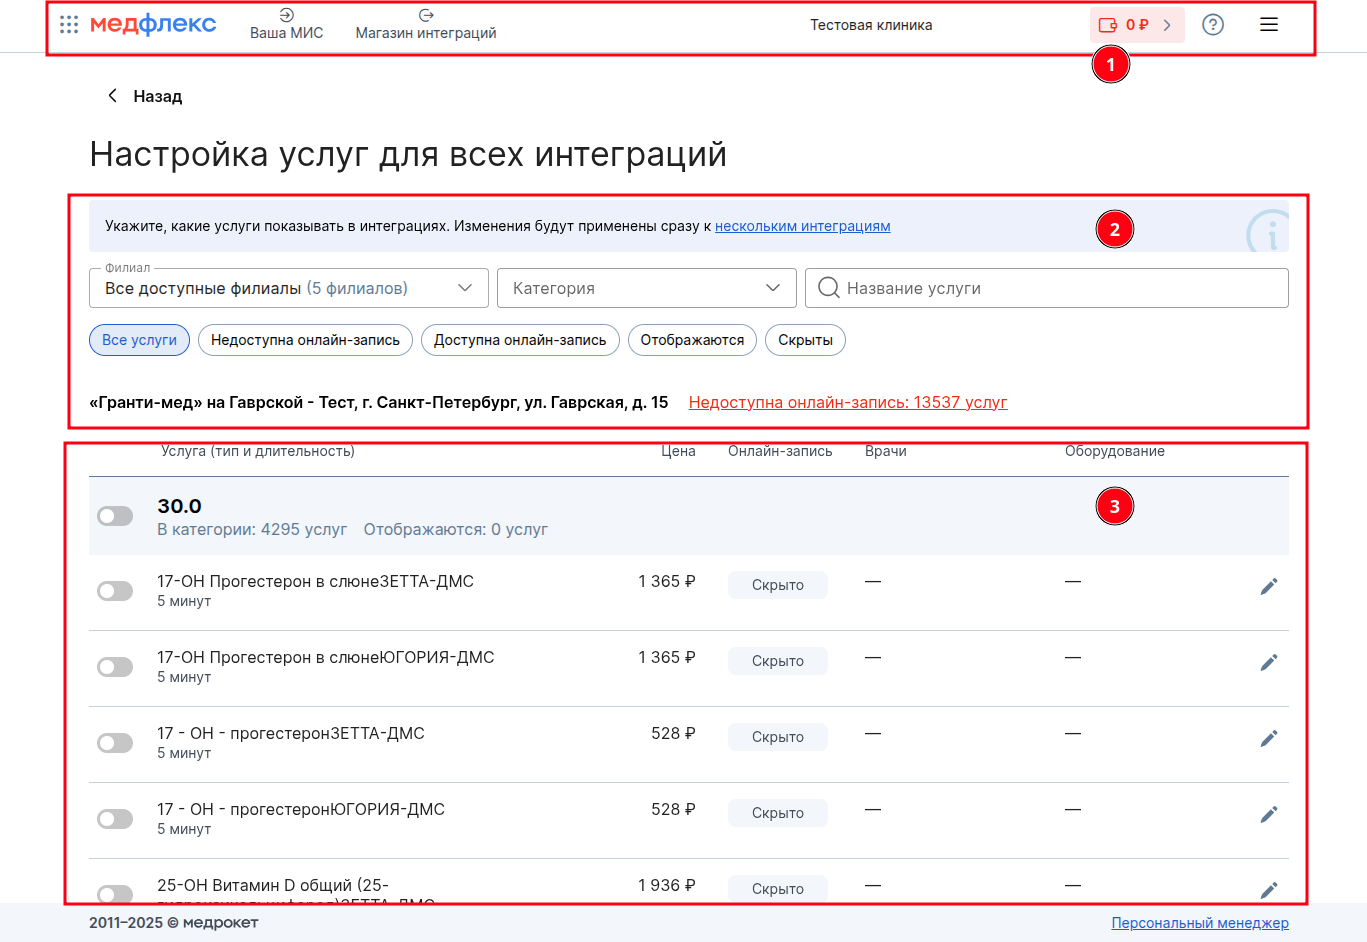This screenshot has height=942, width=1367.
Task: Click Скрыто badge for 17 - OH - прогестеронЮГОРИЯ-ДМС
Action: [x=778, y=813]
